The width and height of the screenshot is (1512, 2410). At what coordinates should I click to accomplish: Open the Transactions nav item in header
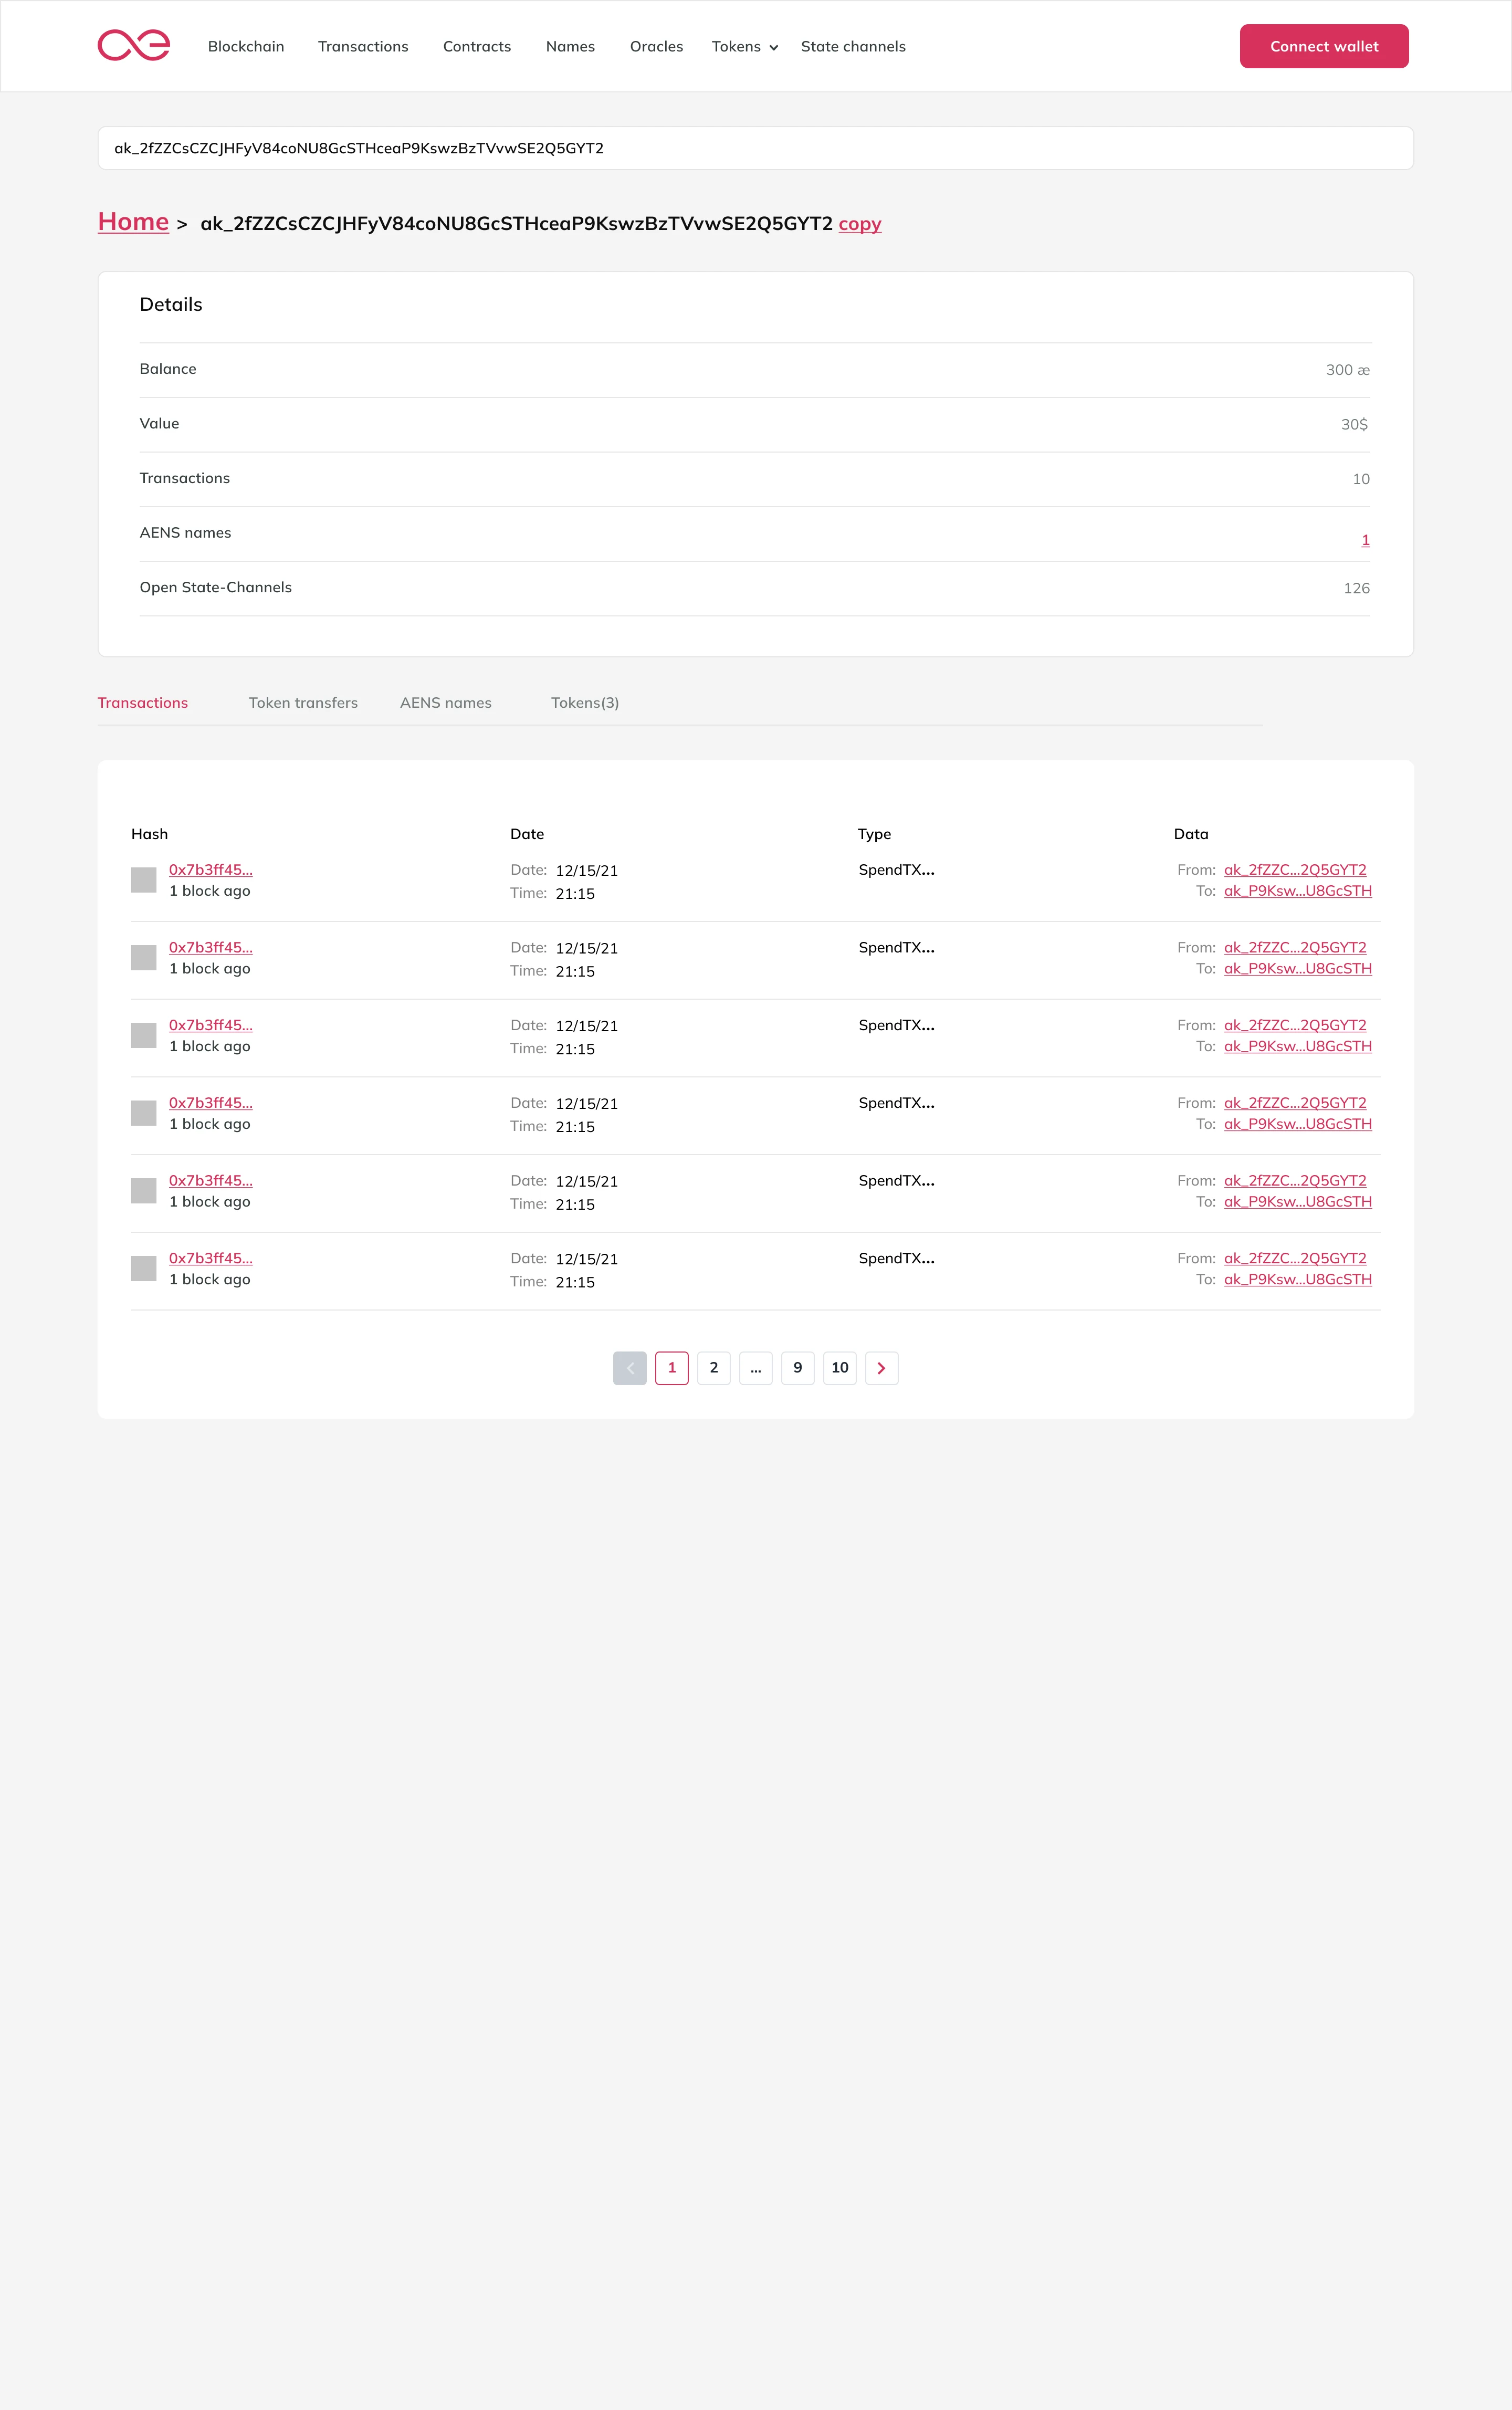coord(363,47)
